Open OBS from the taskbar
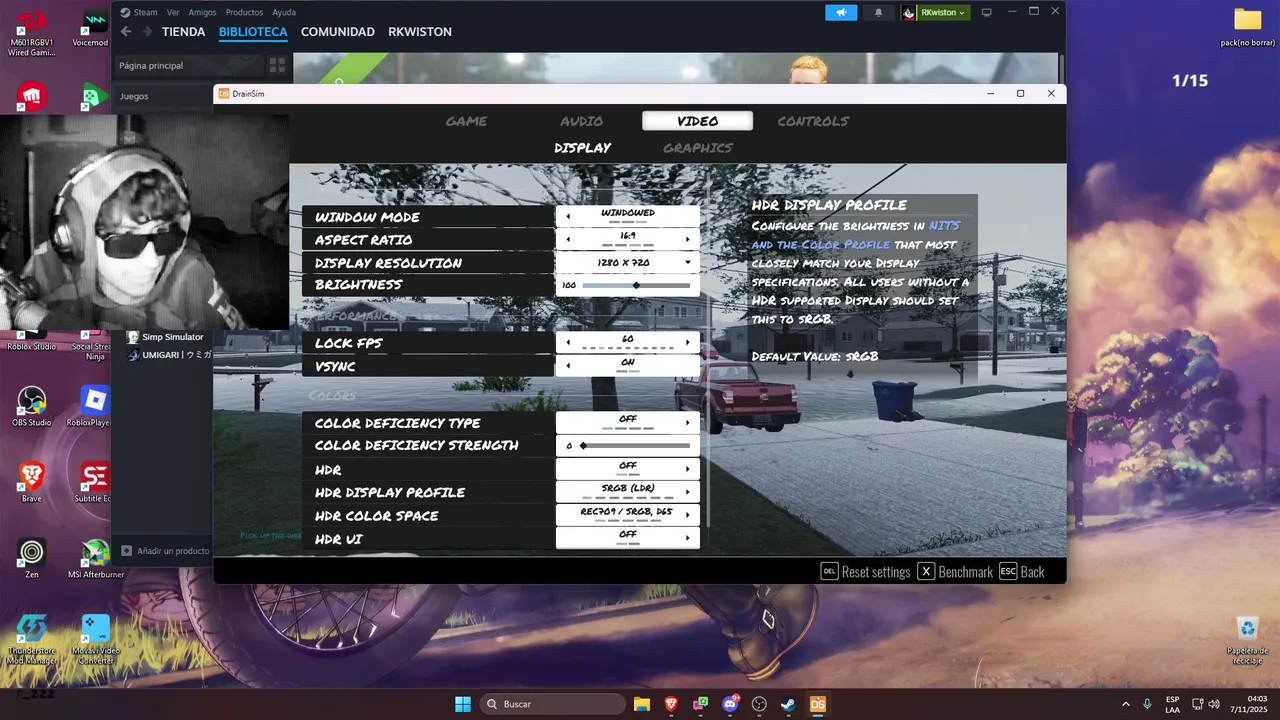 (759, 704)
